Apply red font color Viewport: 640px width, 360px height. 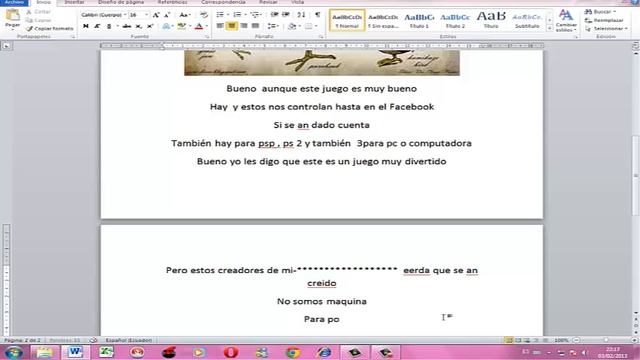click(199, 26)
